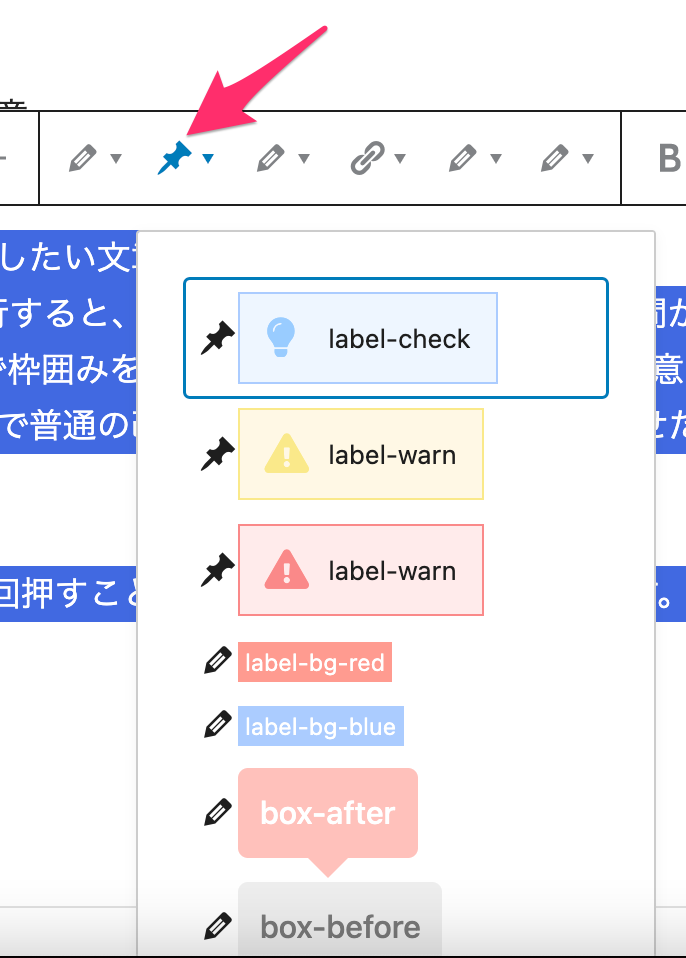Click the pushpin beside the red label-warn

tap(217, 570)
